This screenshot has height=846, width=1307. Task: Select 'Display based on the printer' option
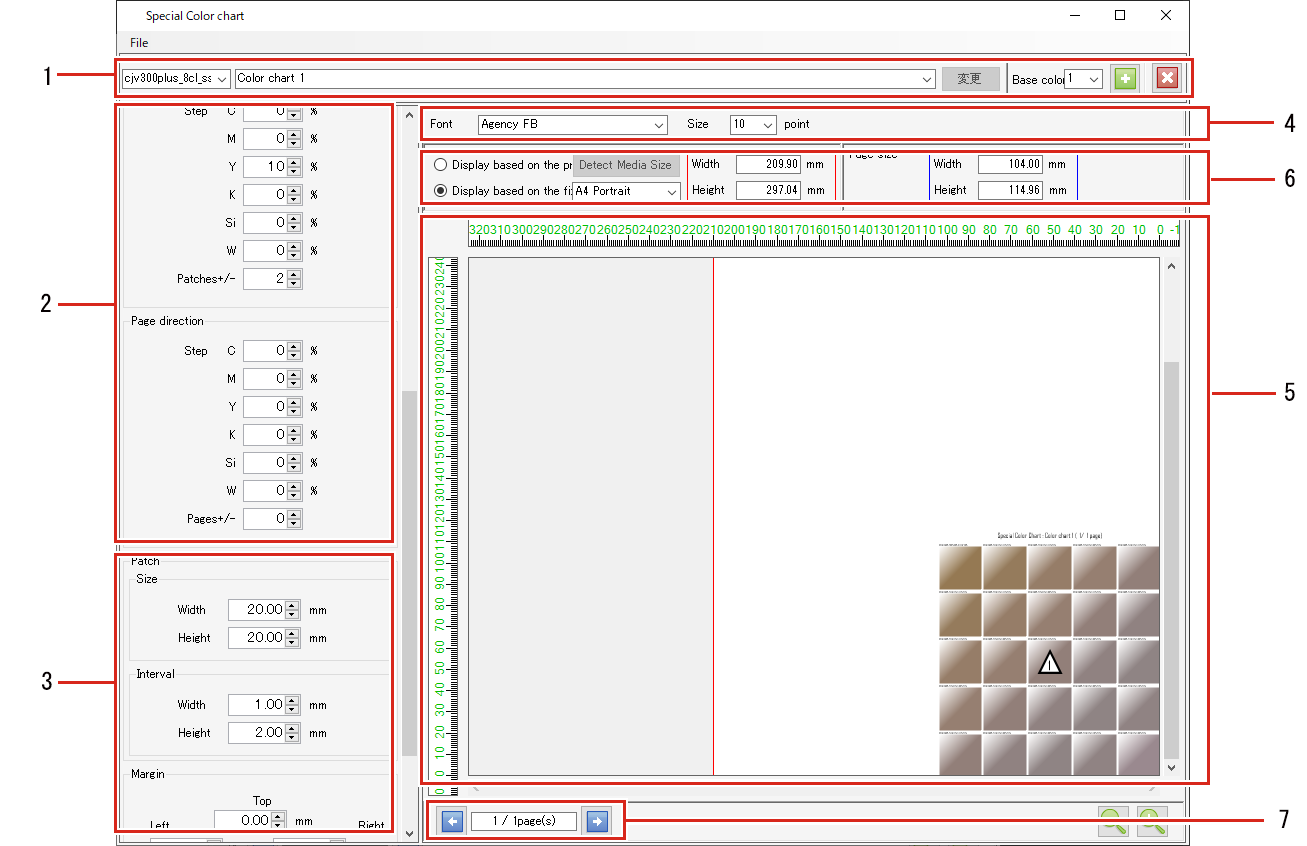click(440, 164)
